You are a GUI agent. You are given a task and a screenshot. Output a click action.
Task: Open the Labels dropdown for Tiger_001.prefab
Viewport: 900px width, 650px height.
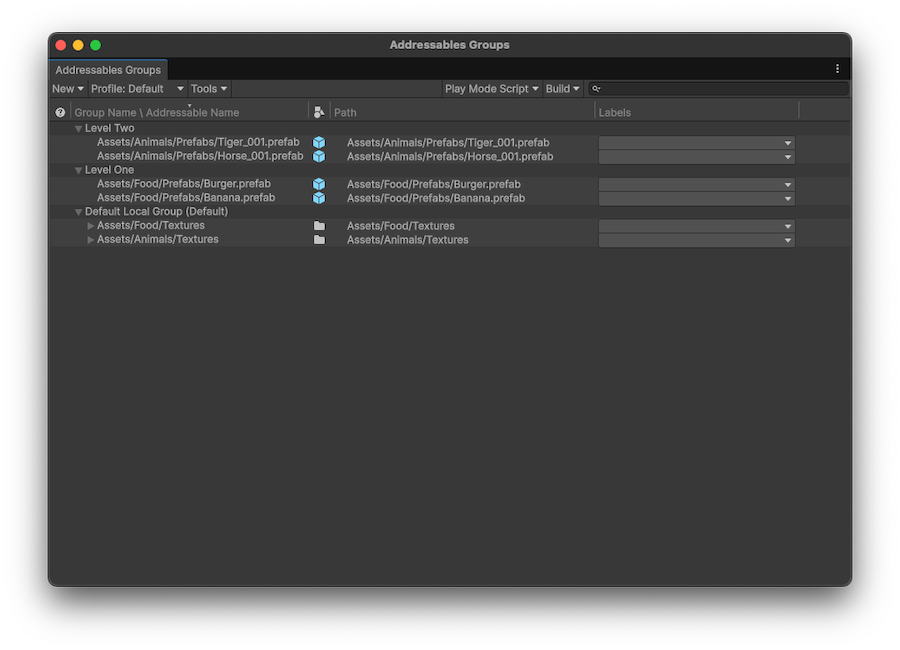[x=787, y=142]
